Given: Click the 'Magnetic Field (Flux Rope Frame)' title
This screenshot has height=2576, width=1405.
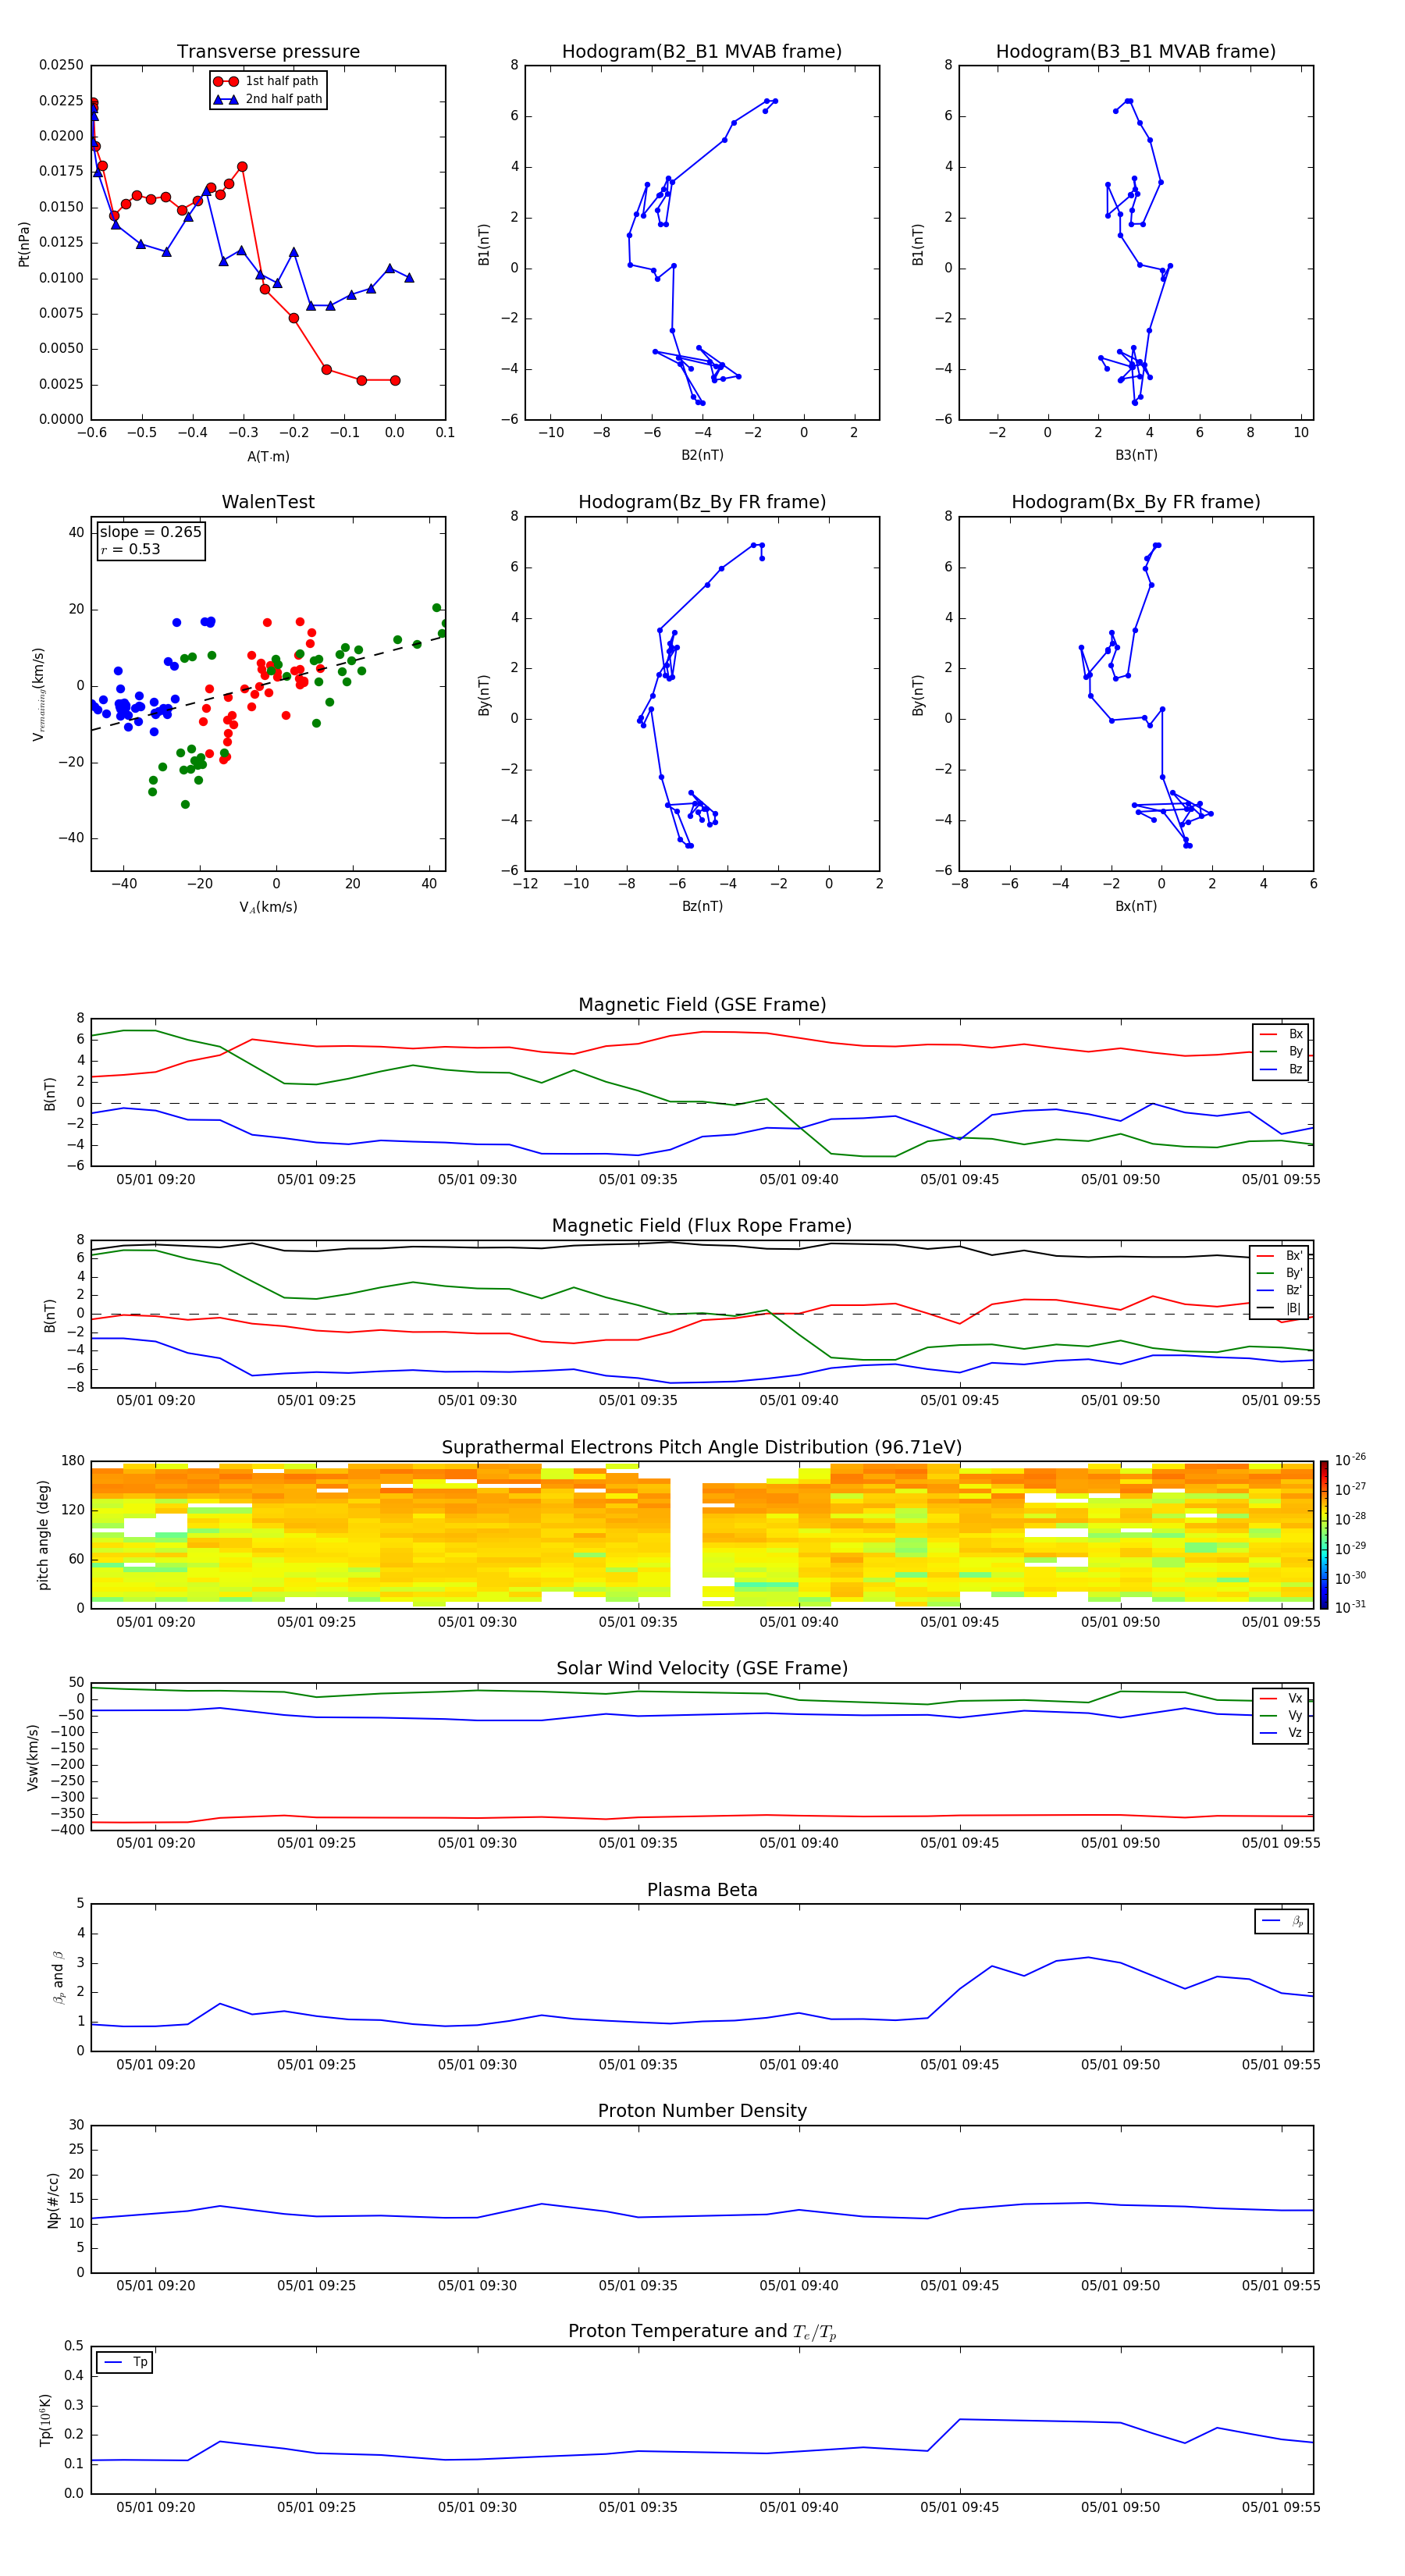Looking at the screenshot, I should coord(702,1226).
